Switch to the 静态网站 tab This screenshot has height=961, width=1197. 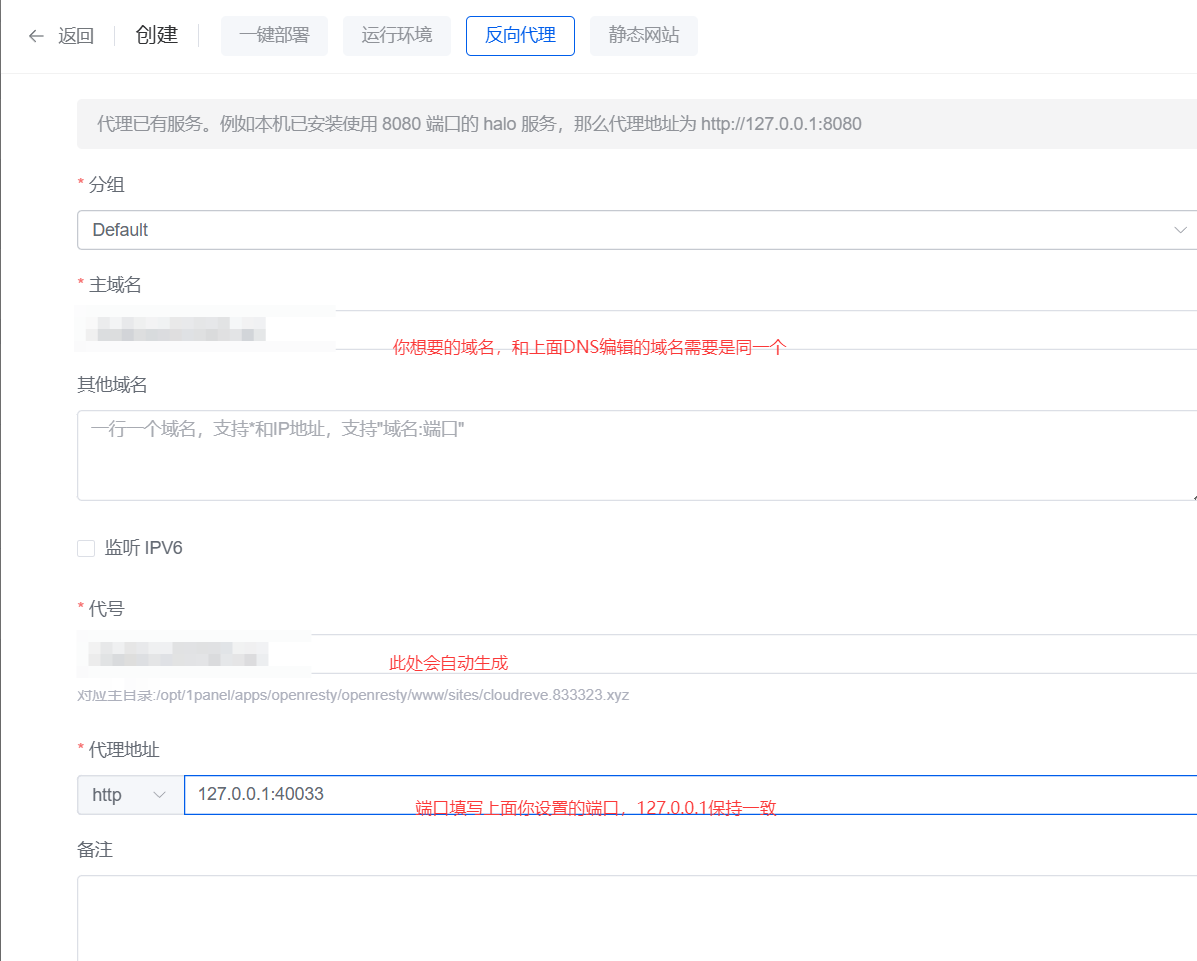coord(644,36)
